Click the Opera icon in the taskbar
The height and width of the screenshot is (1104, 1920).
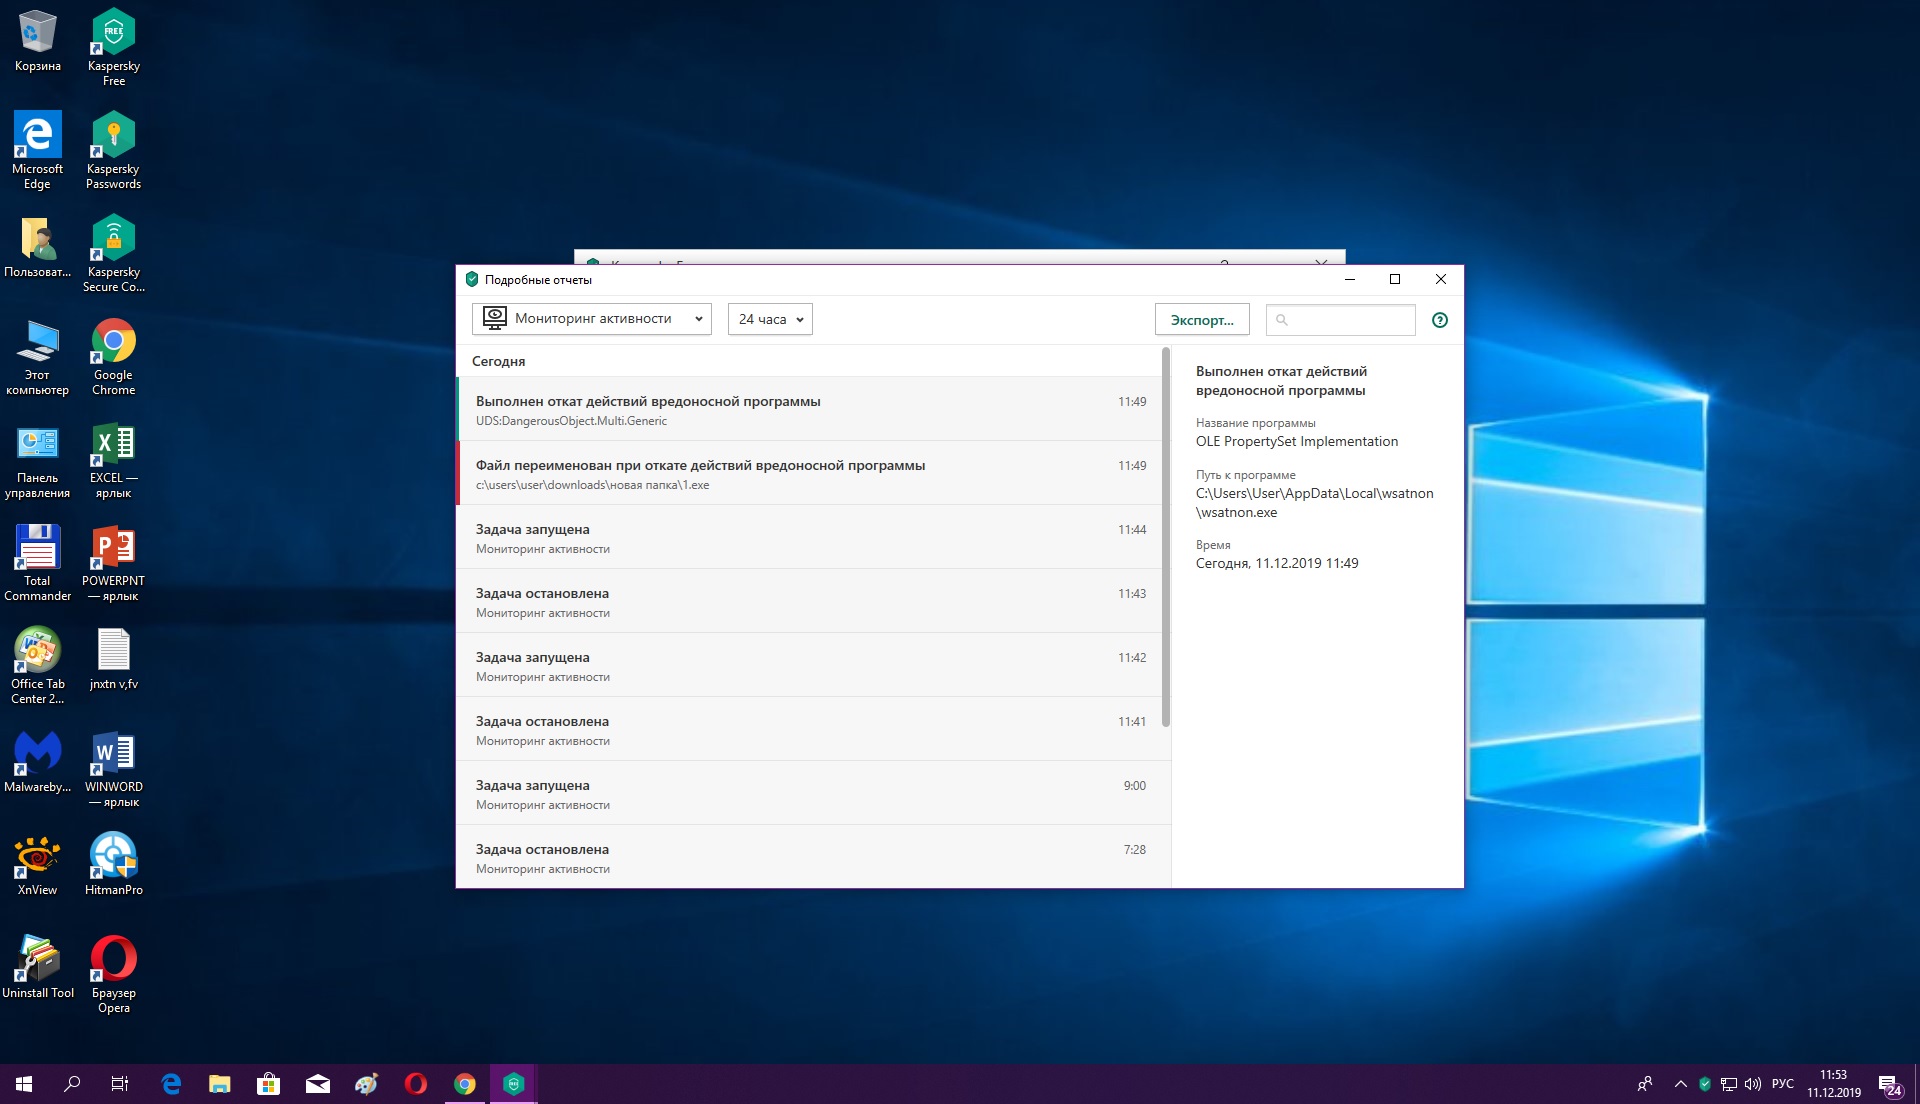coord(416,1083)
